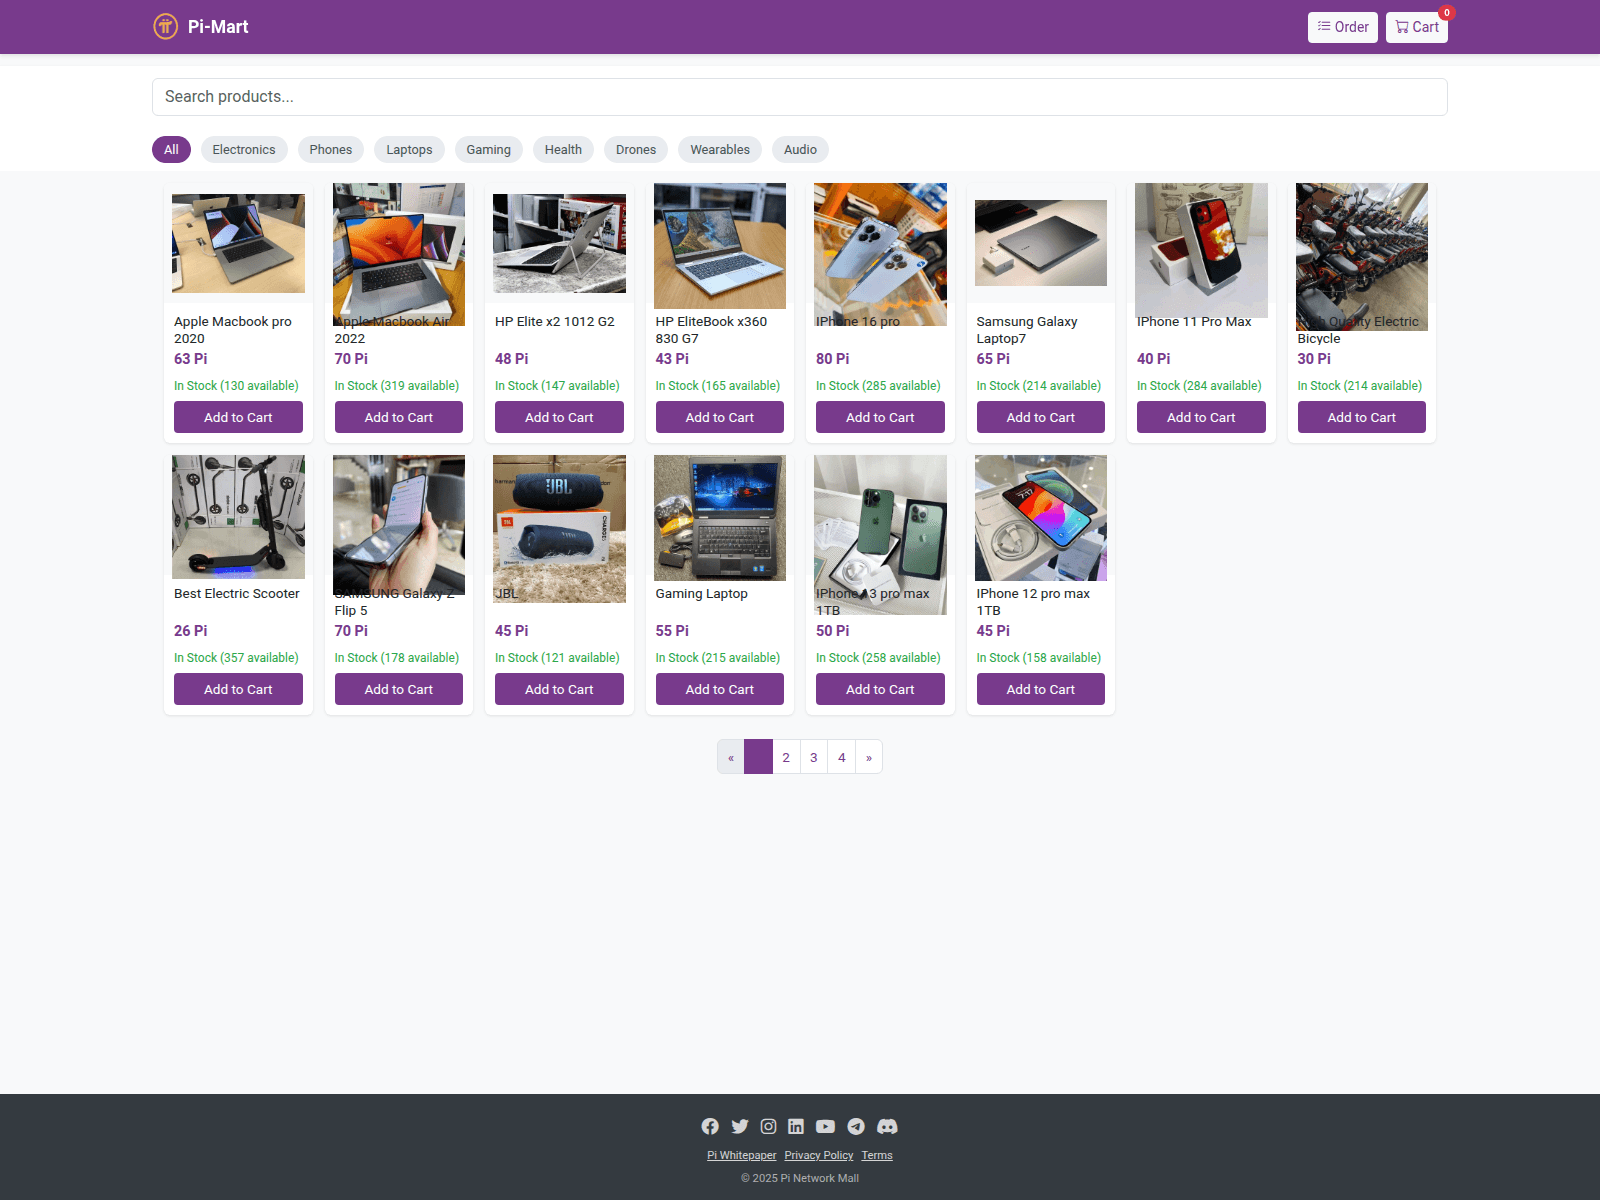Add JBL speaker to cart

tap(559, 689)
